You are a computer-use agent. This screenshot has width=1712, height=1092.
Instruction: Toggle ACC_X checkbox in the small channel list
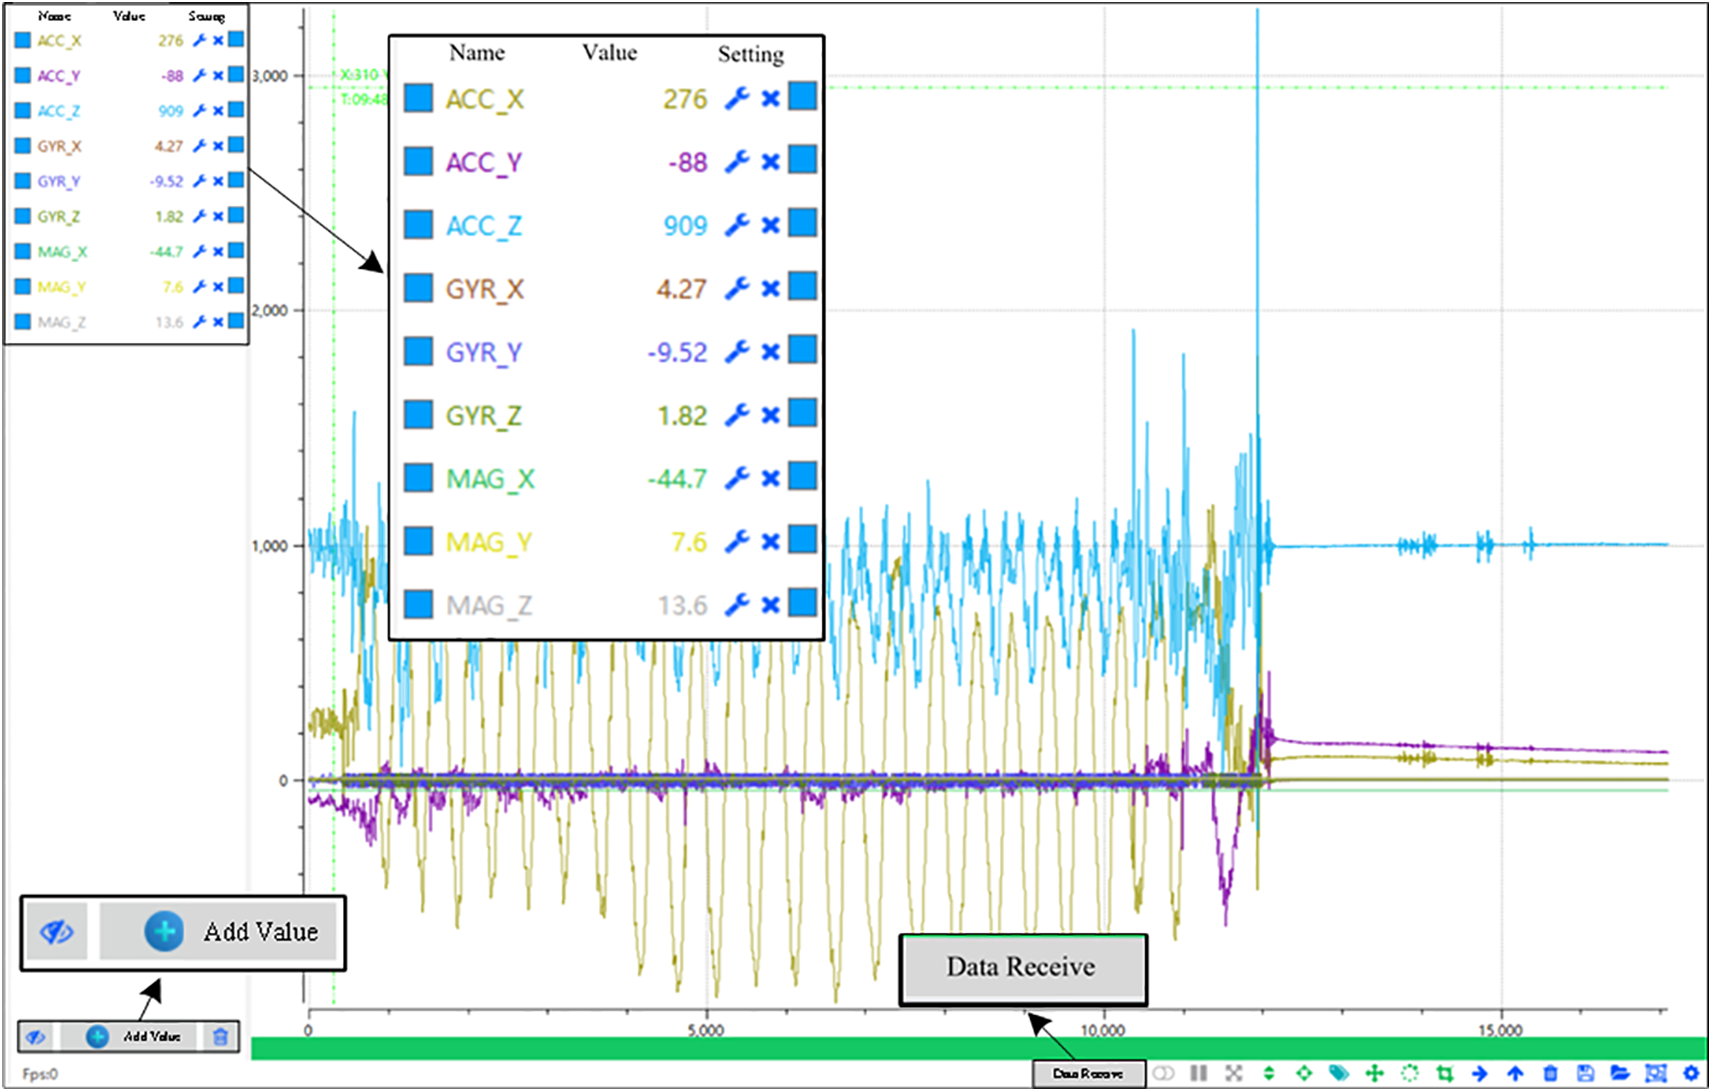(23, 41)
